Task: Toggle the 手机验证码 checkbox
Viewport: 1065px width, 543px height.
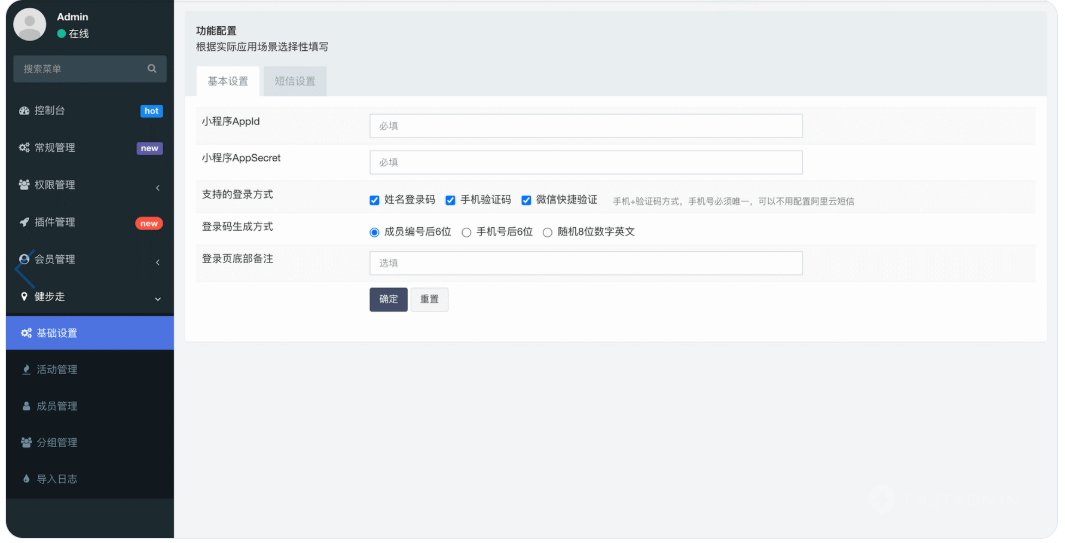Action: tap(451, 200)
